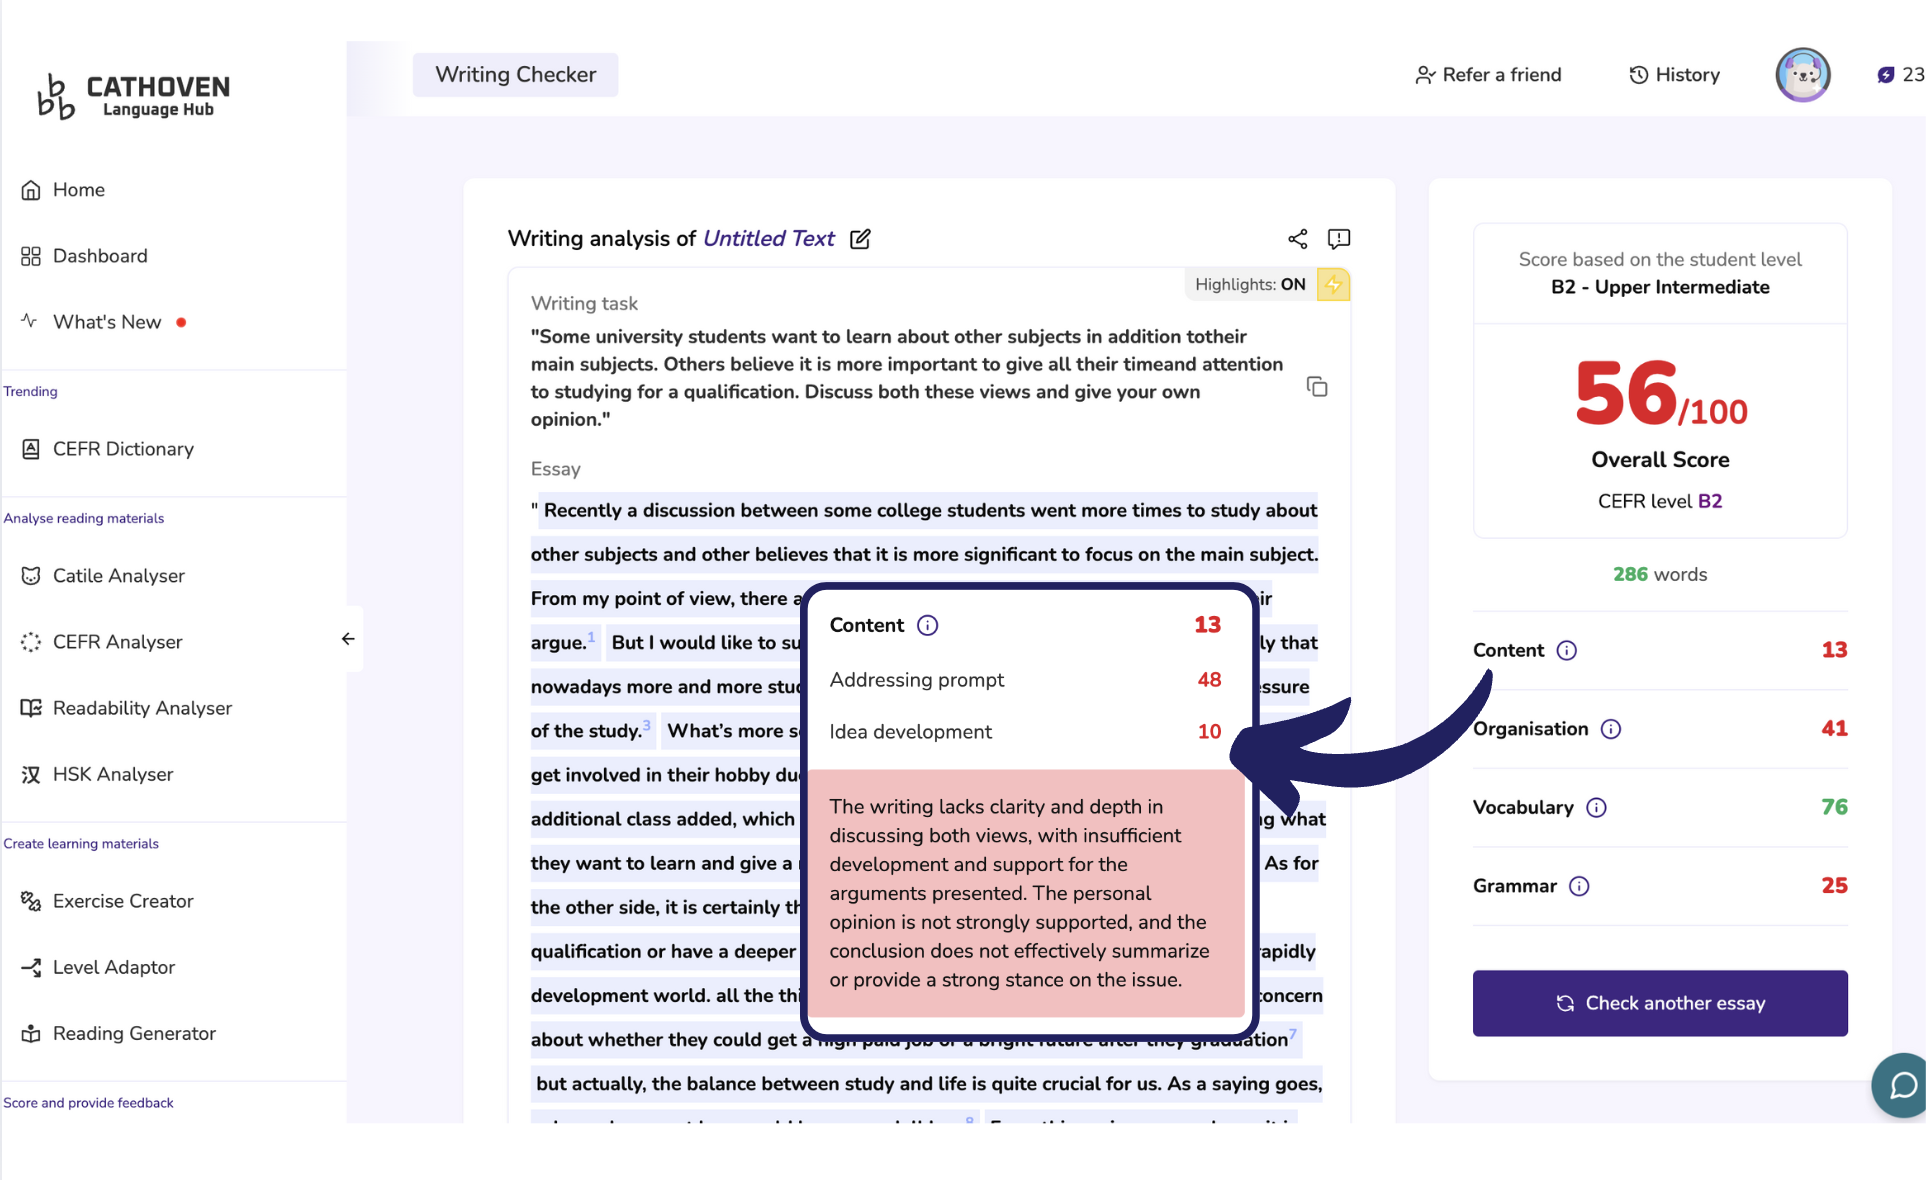Go to Dashboard in the sidebar
Image resolution: width=1926 pixels, height=1180 pixels.
point(100,256)
